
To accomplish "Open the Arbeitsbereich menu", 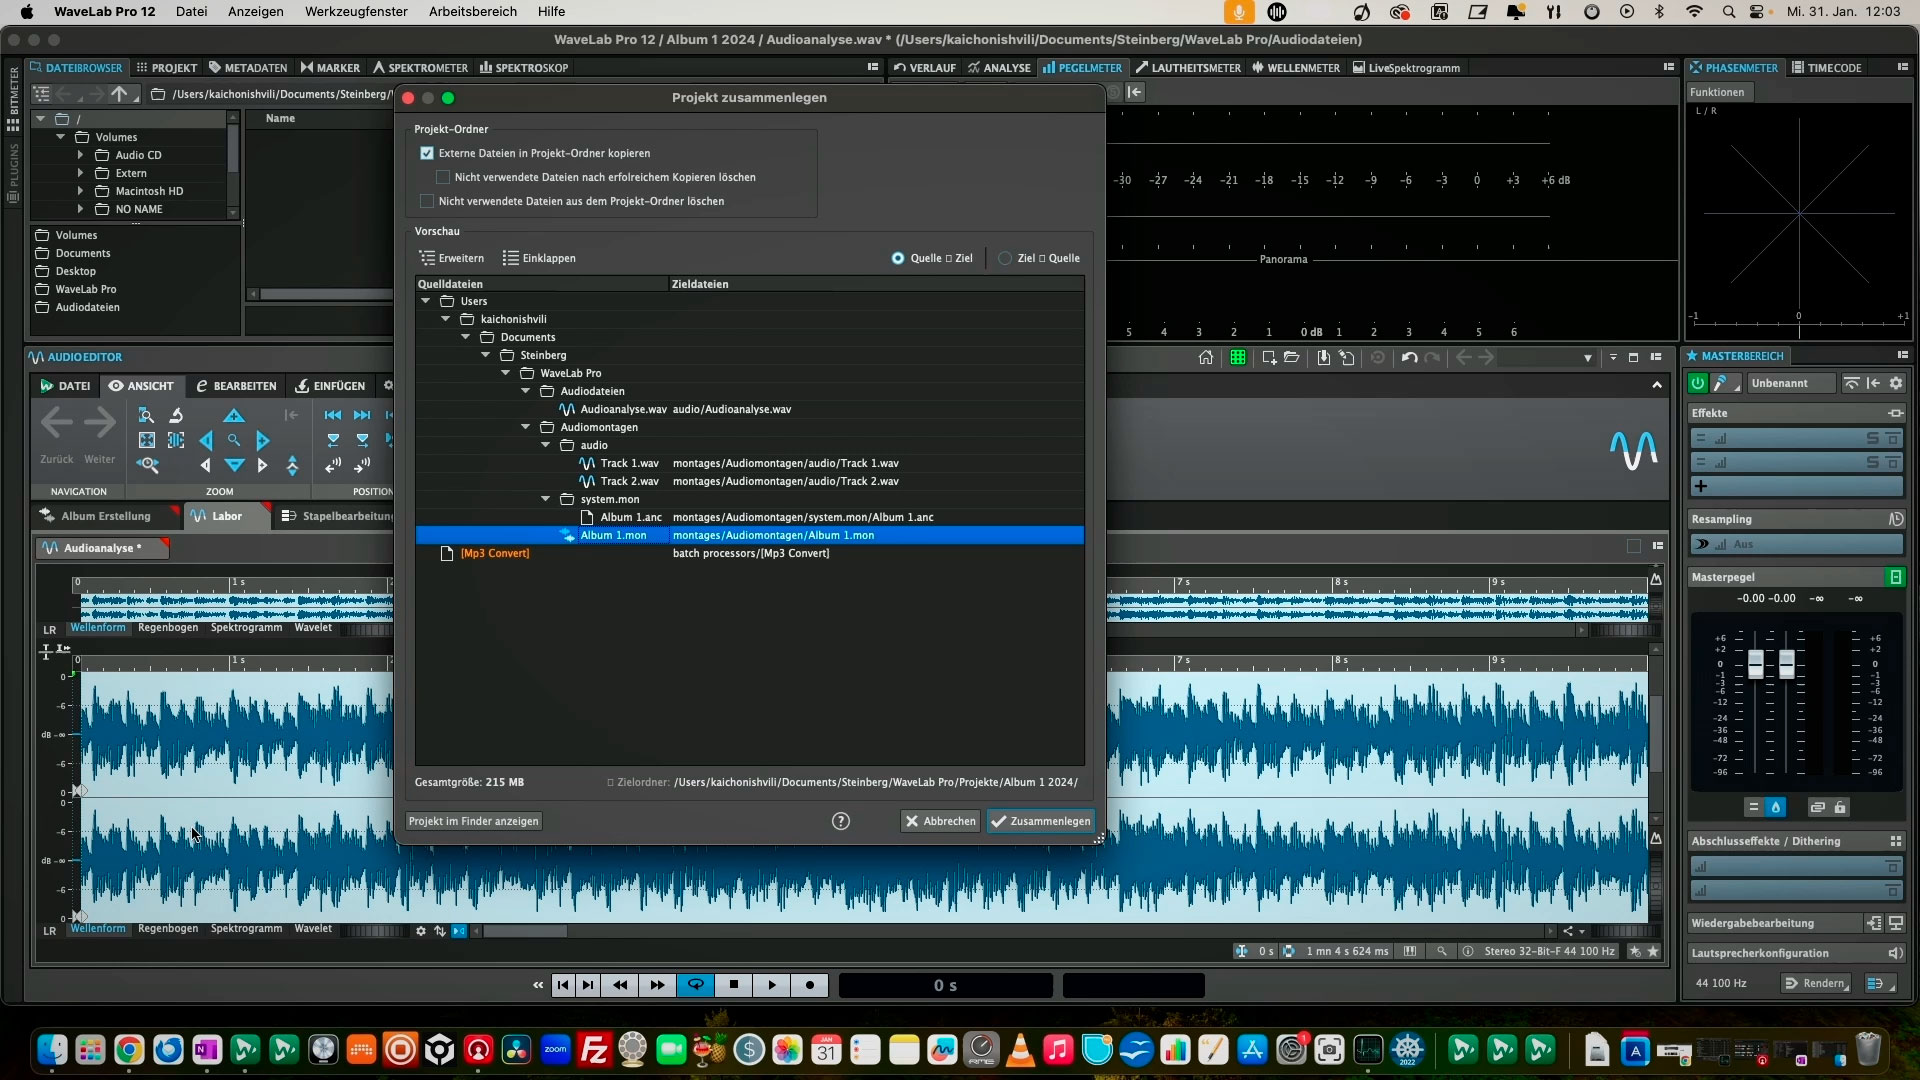I will (x=473, y=12).
